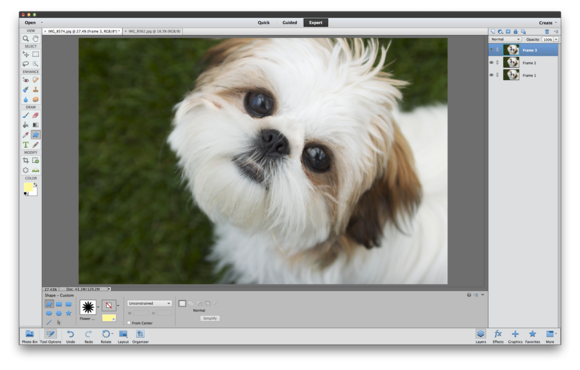580x370 pixels.
Task: Select the Type tool
Action: (x=26, y=145)
